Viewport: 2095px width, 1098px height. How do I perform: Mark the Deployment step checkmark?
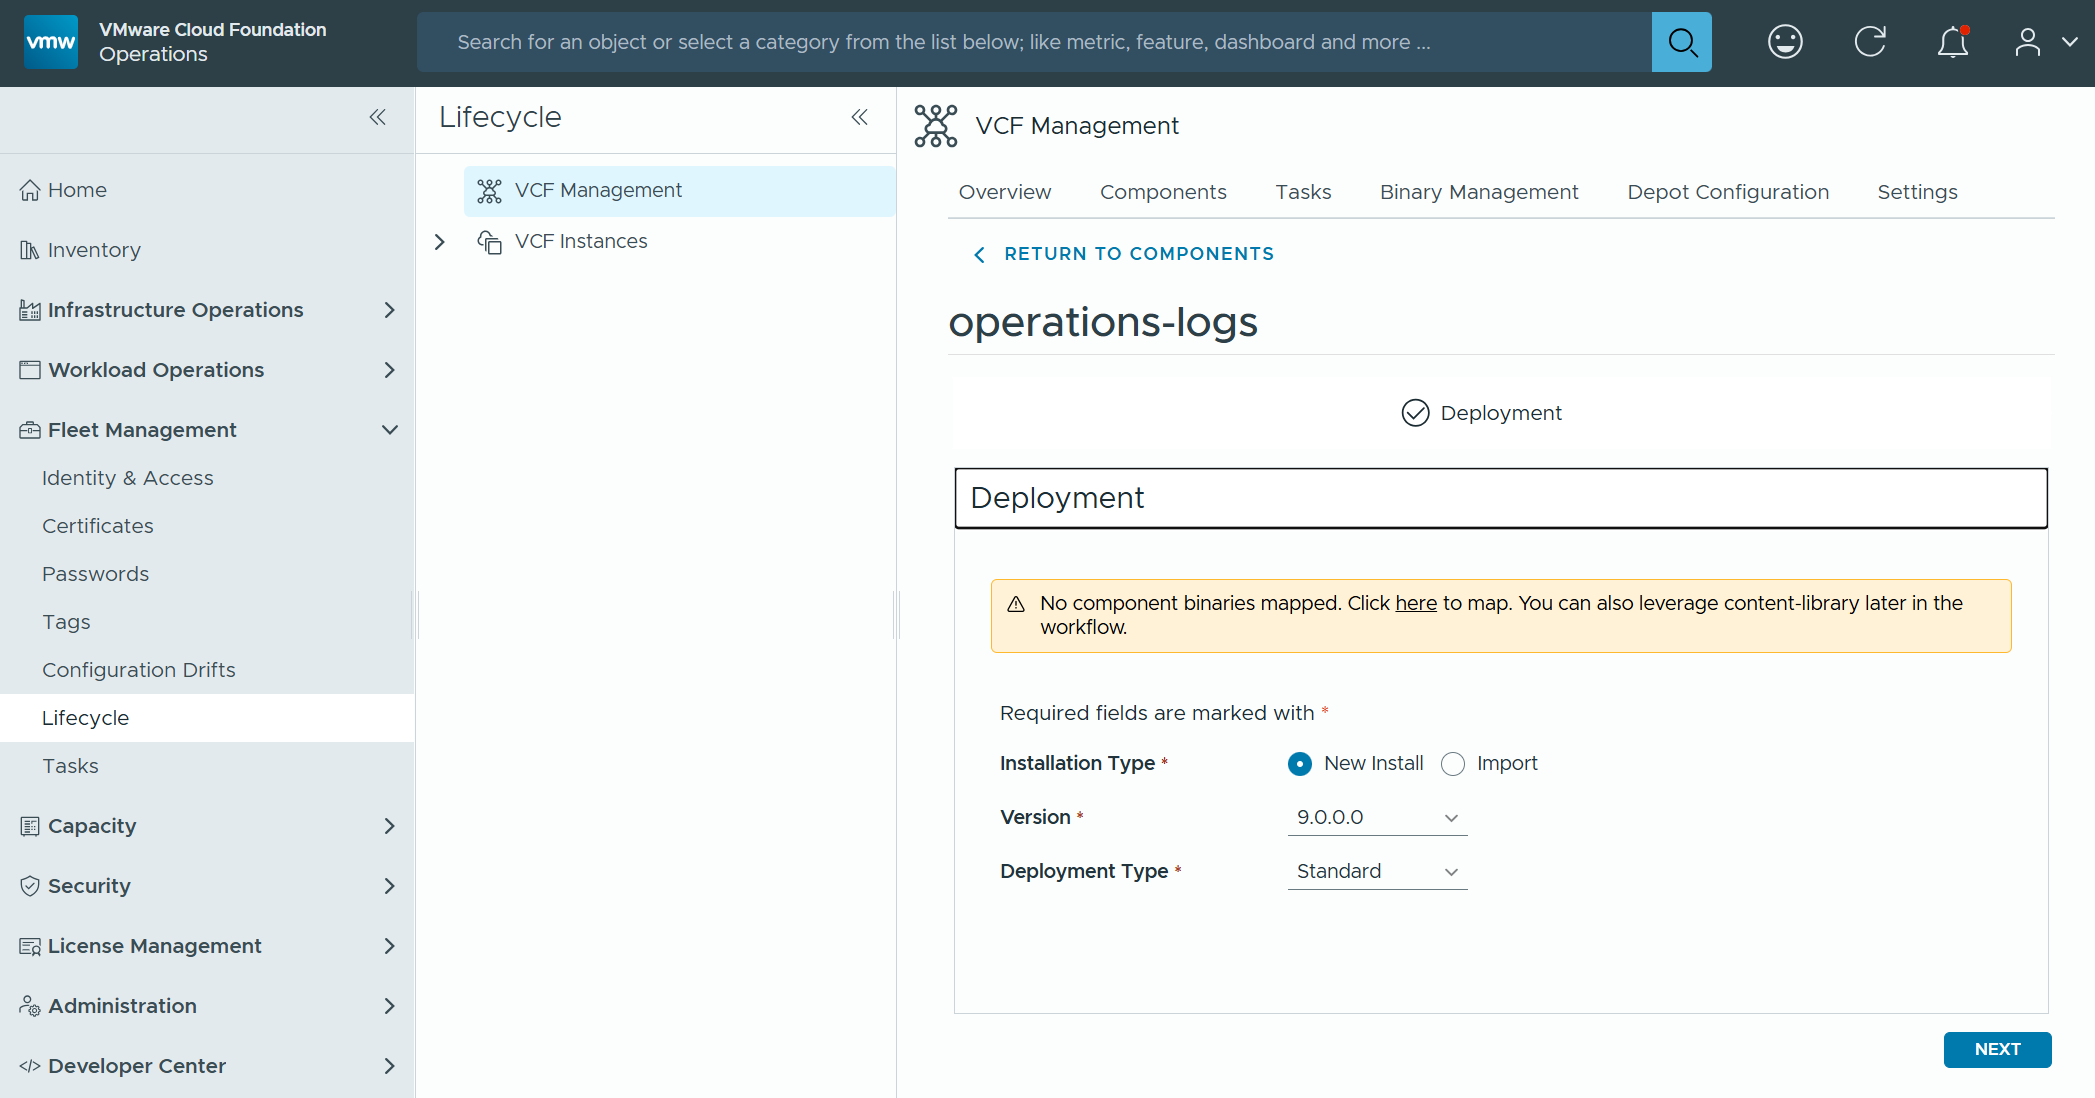tap(1415, 412)
